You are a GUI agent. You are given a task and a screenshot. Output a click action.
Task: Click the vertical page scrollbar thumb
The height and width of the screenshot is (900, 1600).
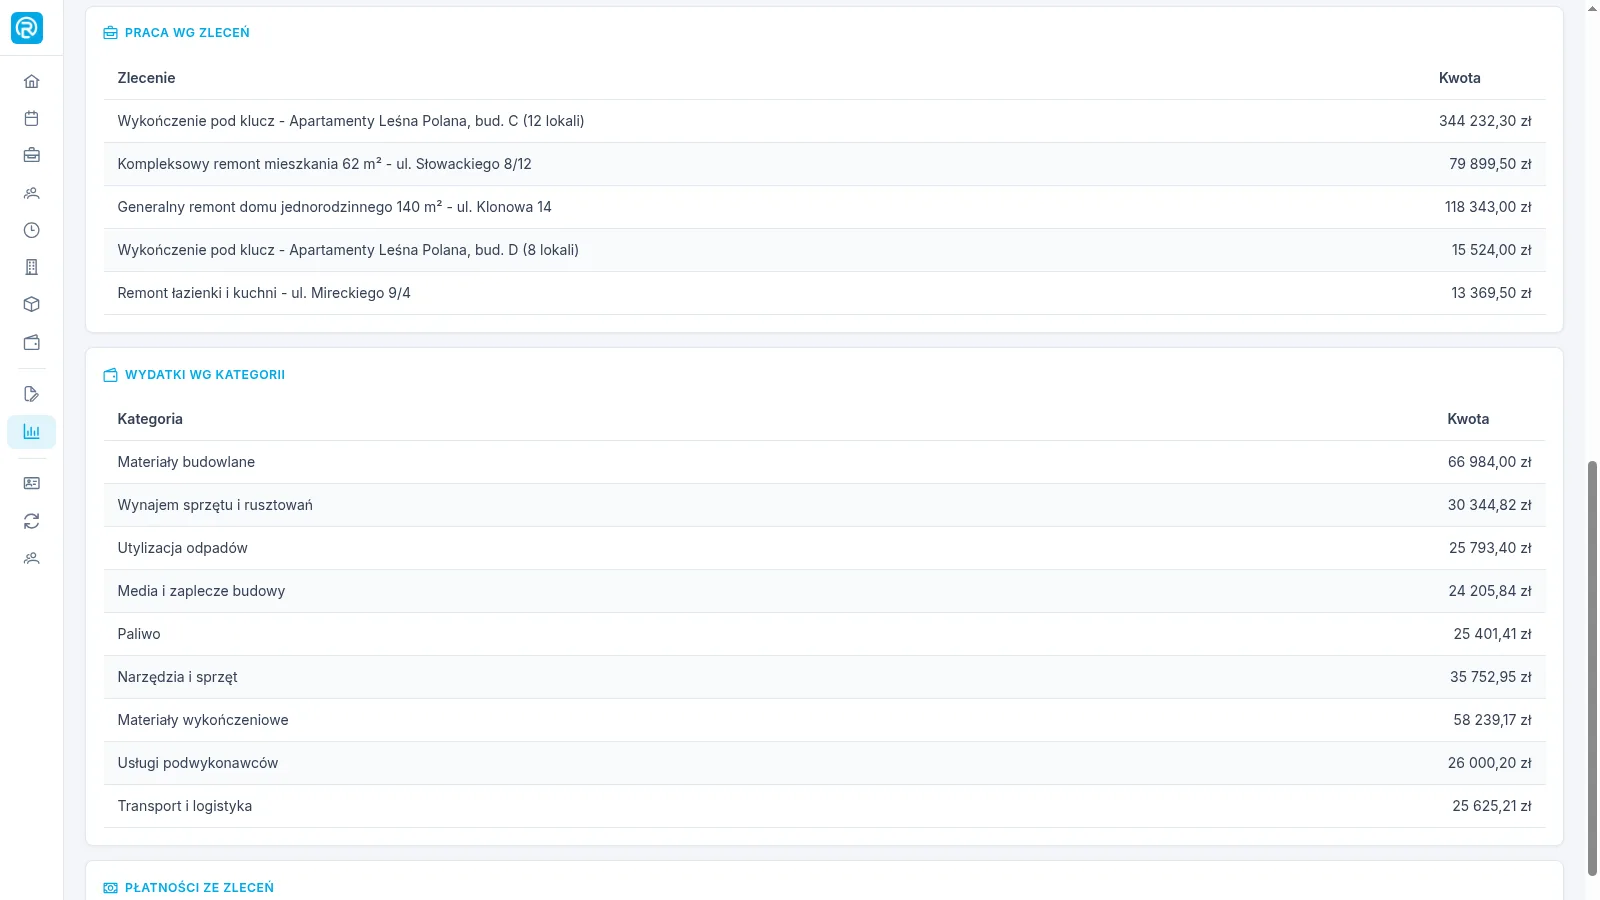(x=1592, y=668)
